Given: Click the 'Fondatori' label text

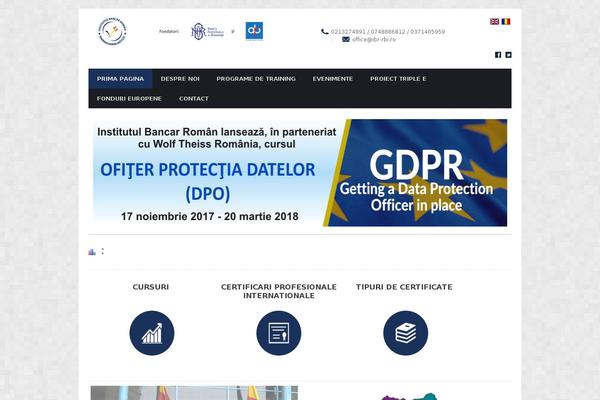Looking at the screenshot, I should [x=169, y=31].
